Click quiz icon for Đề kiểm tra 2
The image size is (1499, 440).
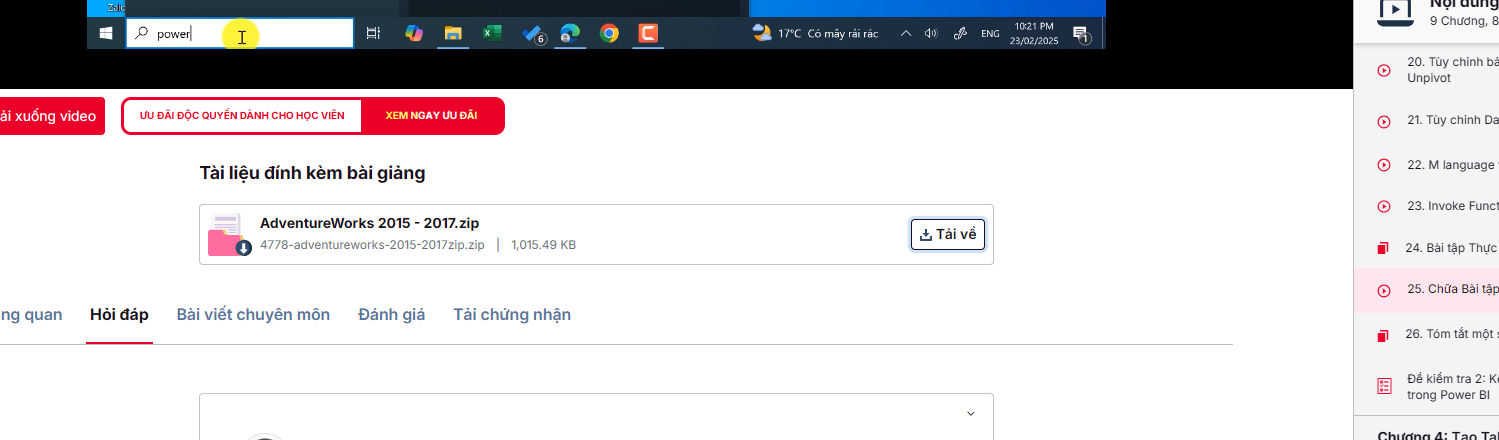1384,385
